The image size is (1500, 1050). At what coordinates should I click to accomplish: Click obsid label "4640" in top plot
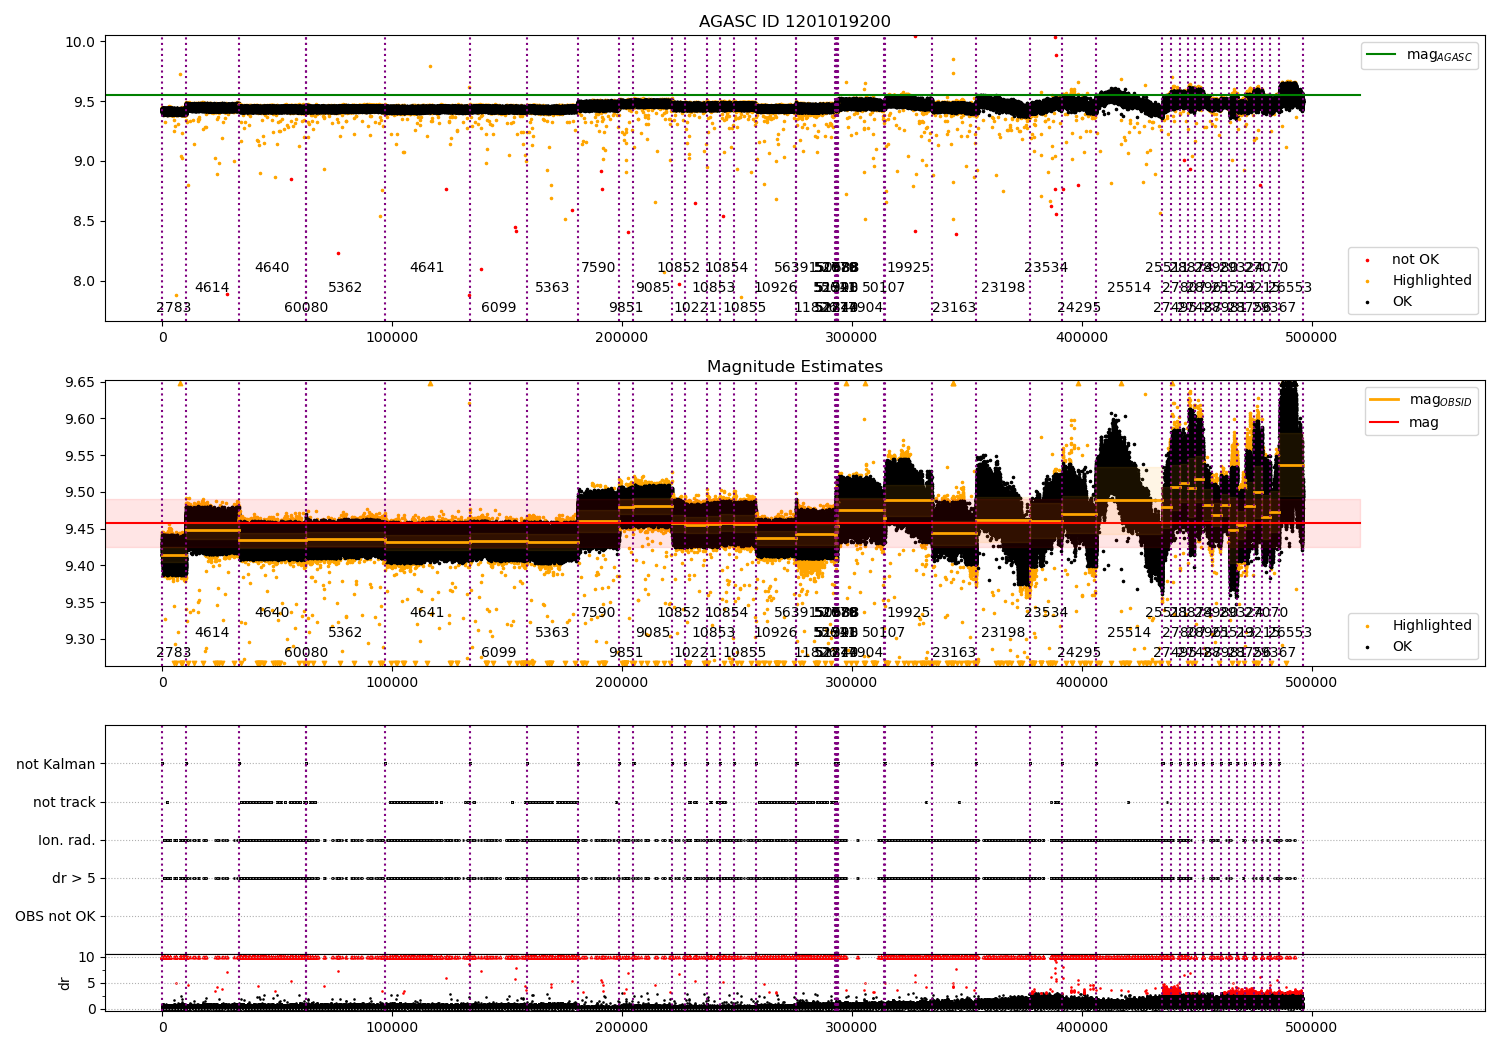point(272,268)
